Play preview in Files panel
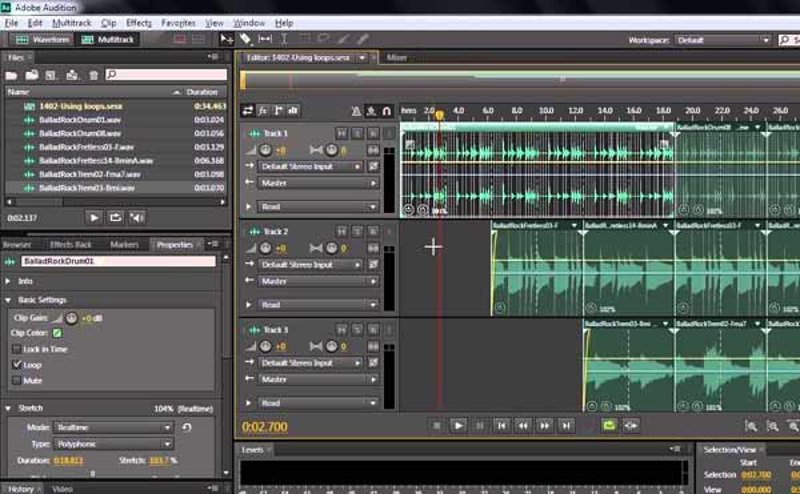800x494 pixels. pyautogui.click(x=94, y=218)
